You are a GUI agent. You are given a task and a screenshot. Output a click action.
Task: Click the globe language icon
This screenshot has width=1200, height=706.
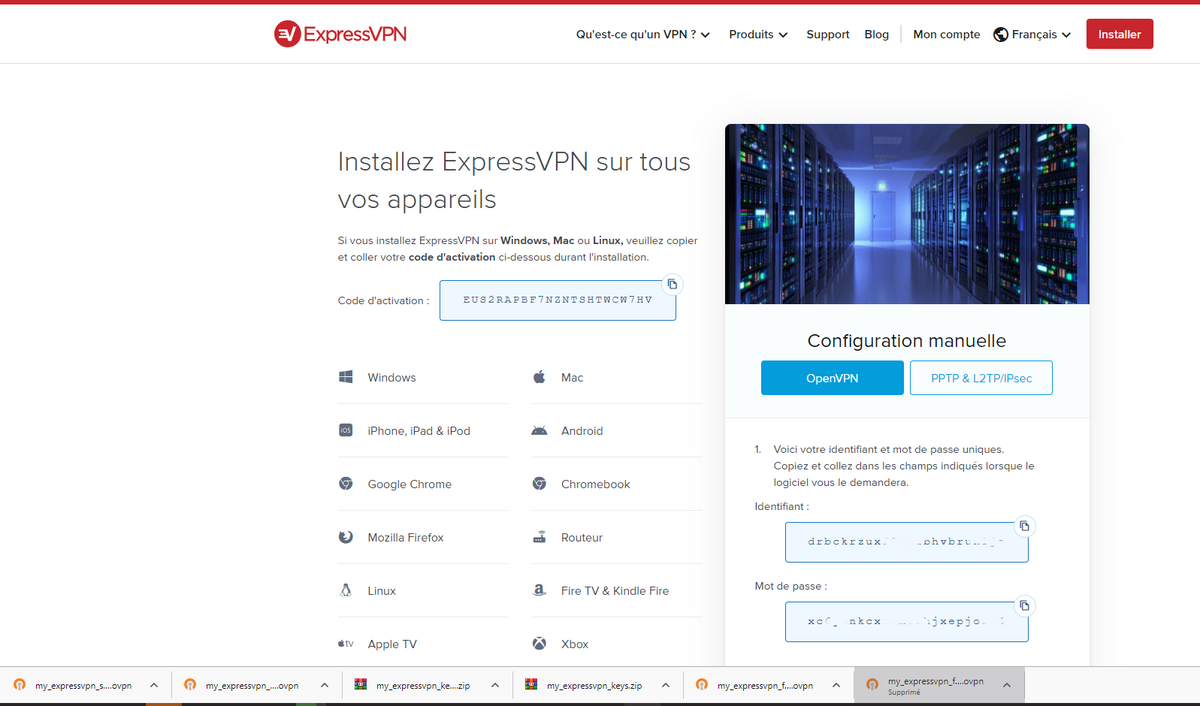pos(1000,34)
